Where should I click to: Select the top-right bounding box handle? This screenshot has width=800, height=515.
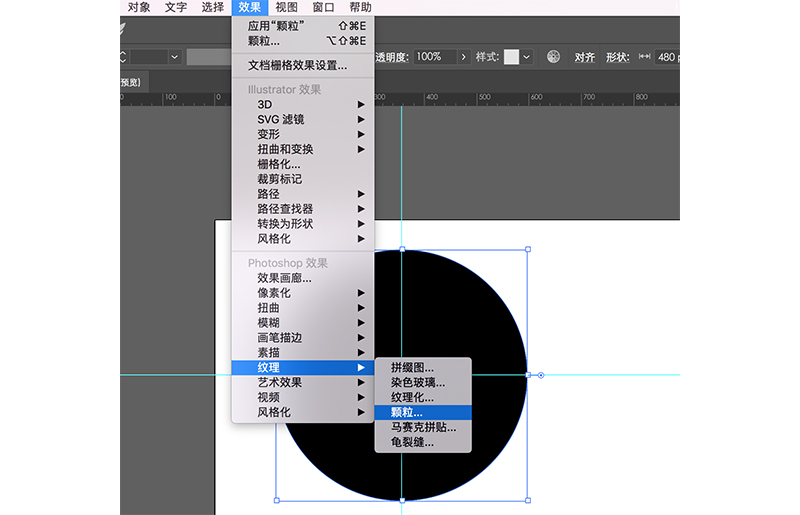click(528, 250)
